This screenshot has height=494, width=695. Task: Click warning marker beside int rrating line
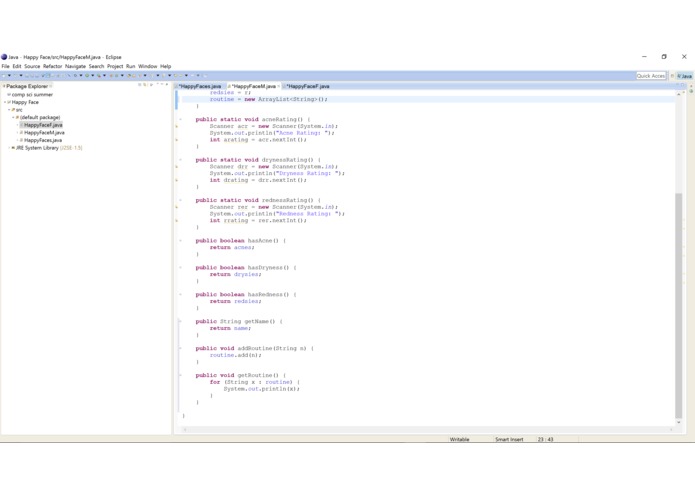[x=177, y=221]
